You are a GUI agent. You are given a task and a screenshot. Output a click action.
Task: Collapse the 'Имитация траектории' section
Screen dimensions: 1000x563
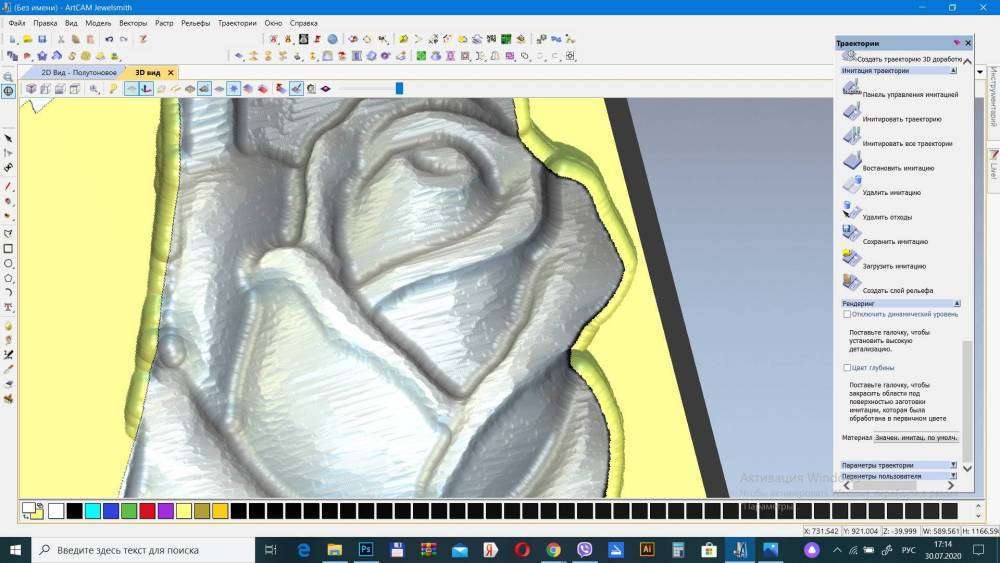click(x=953, y=71)
